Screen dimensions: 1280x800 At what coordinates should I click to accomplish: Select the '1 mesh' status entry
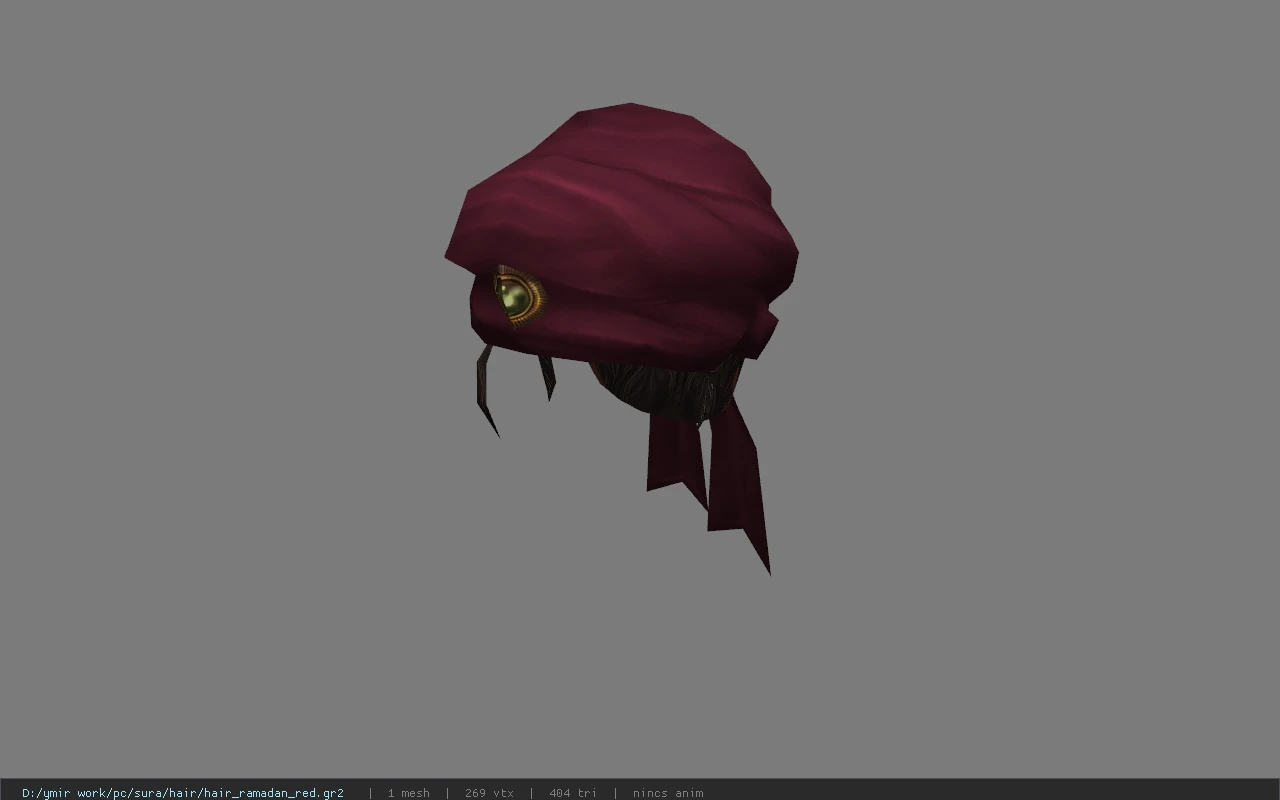click(408, 793)
